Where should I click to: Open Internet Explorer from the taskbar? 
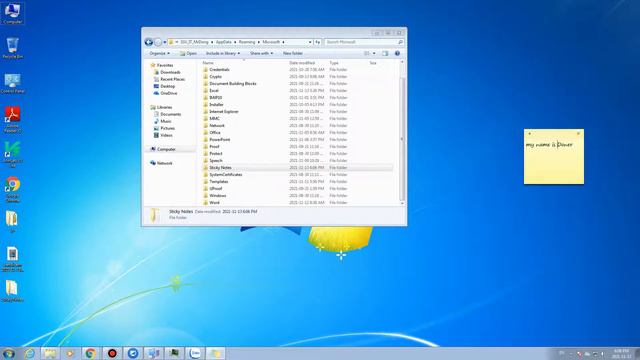(x=29, y=353)
